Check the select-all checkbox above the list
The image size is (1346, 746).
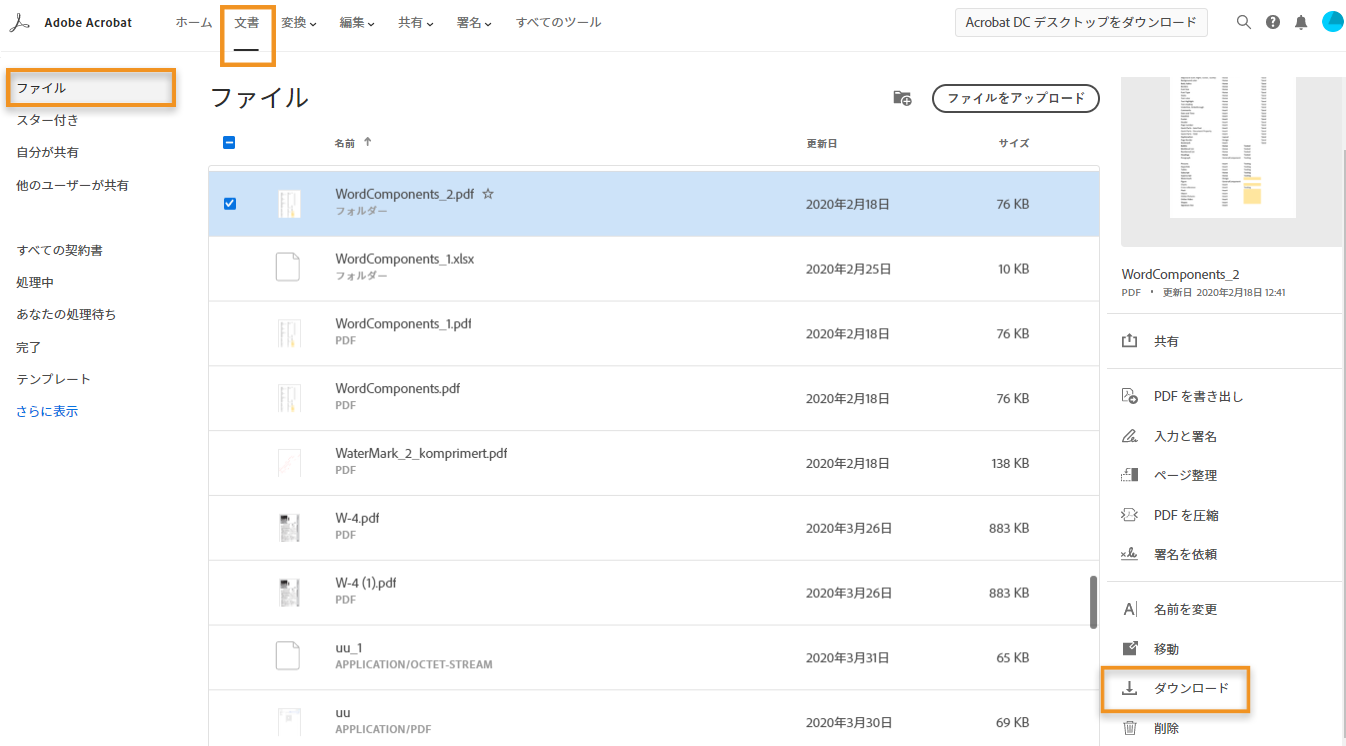pyautogui.click(x=229, y=142)
